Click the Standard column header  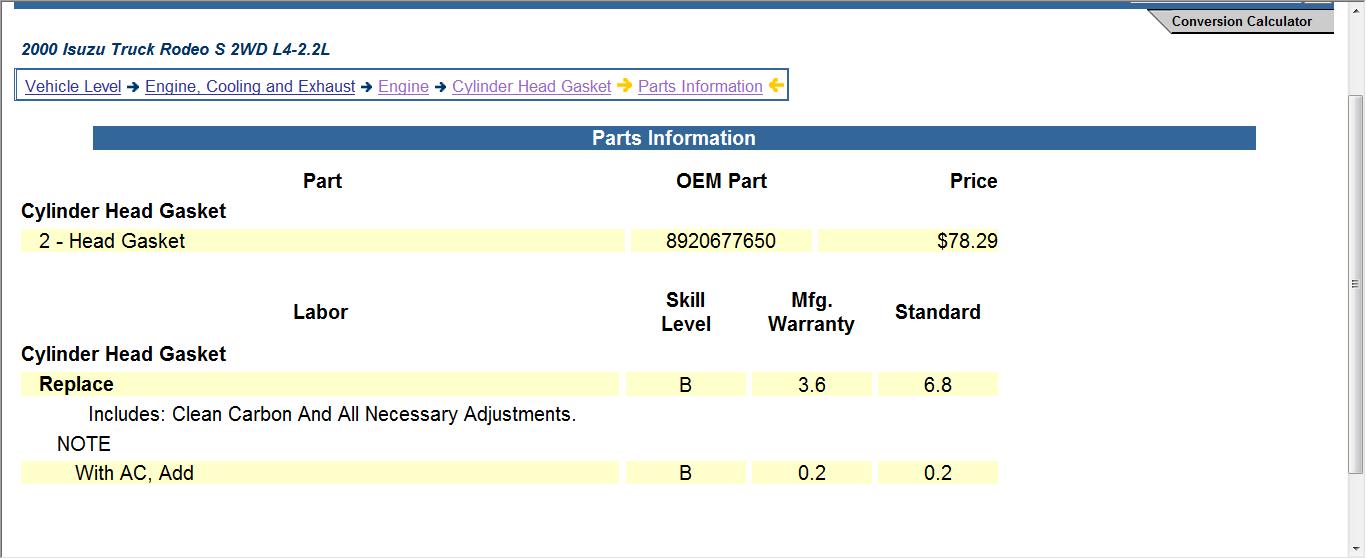click(x=938, y=312)
